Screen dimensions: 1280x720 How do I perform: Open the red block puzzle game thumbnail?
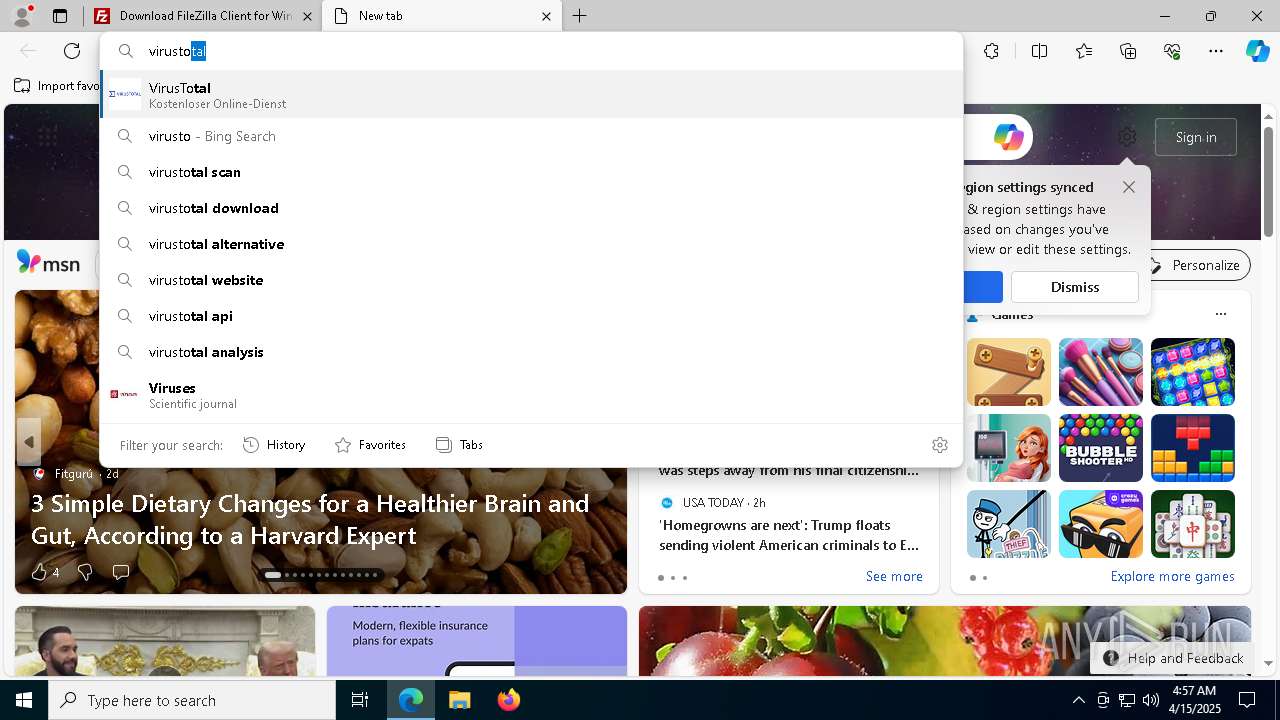coord(1193,448)
